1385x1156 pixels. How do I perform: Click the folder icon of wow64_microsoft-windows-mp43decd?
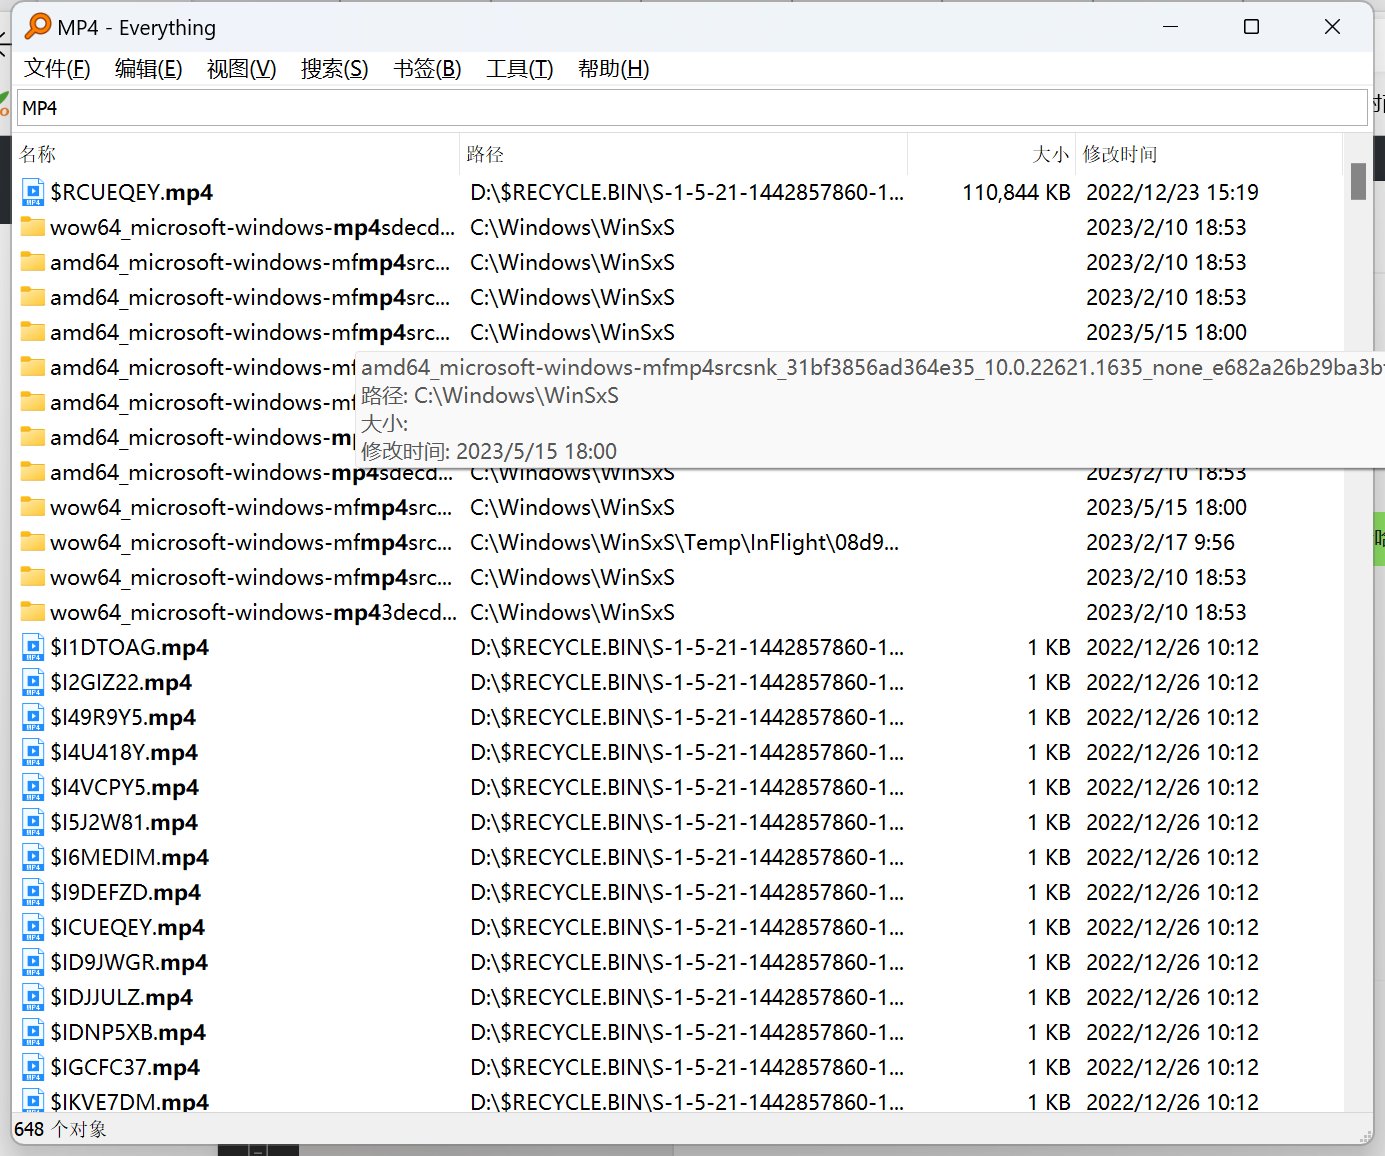[33, 612]
